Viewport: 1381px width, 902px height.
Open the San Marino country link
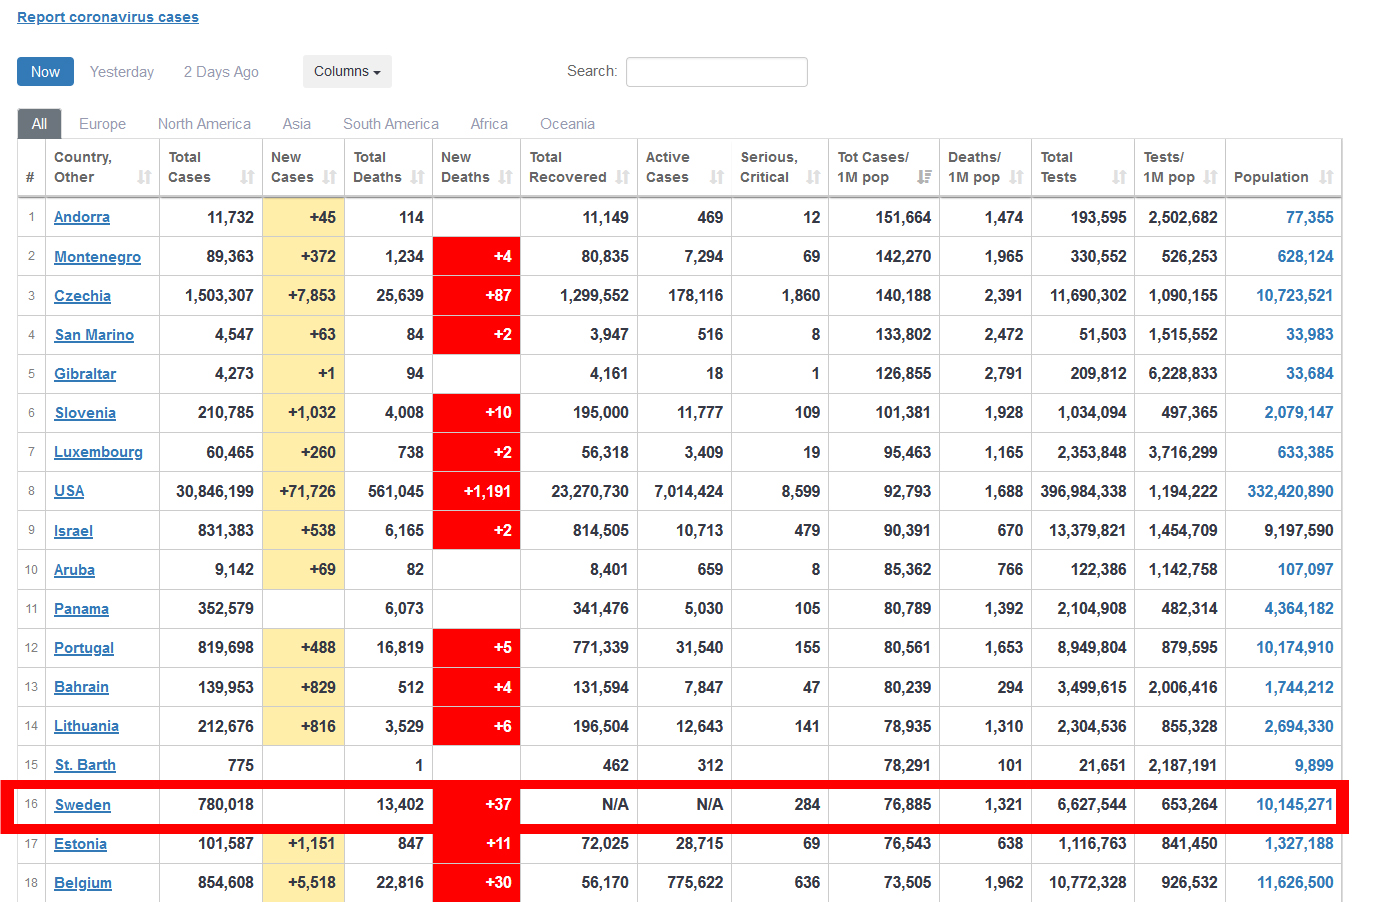point(94,335)
